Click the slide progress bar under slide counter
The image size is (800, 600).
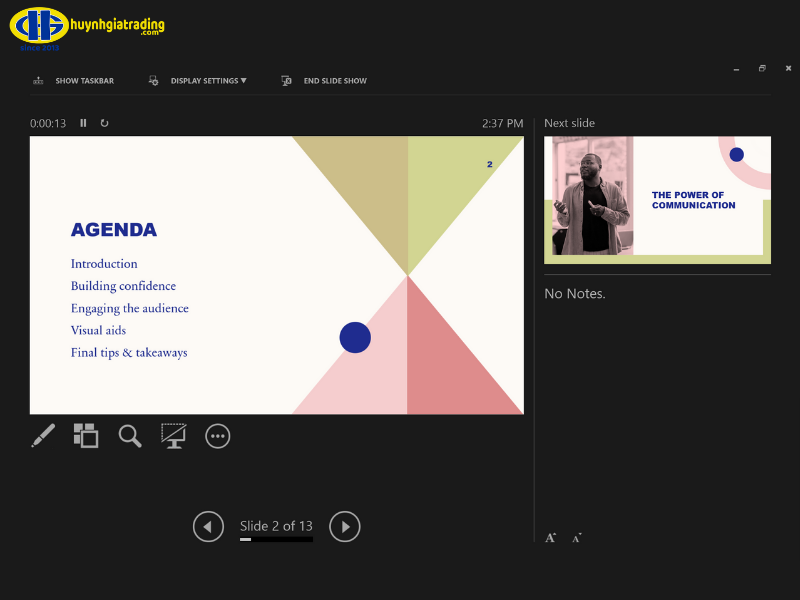point(276,539)
